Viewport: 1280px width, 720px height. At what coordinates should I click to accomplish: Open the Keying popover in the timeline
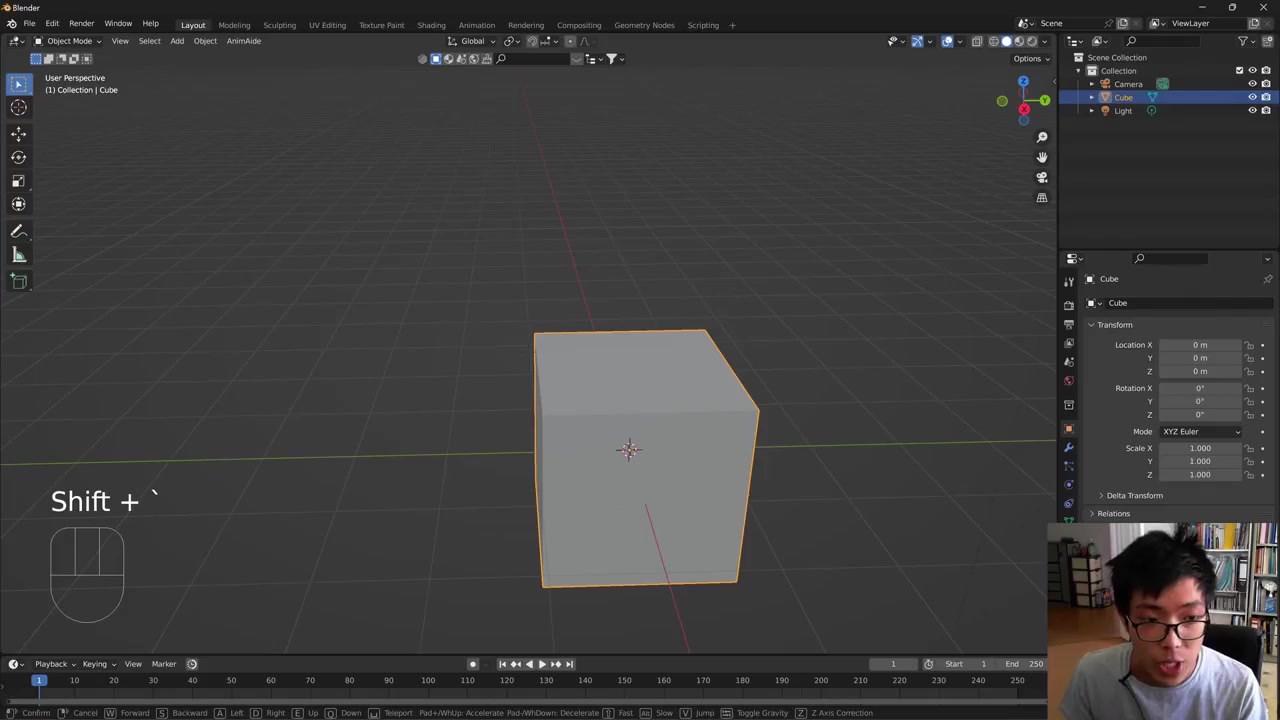tap(98, 664)
